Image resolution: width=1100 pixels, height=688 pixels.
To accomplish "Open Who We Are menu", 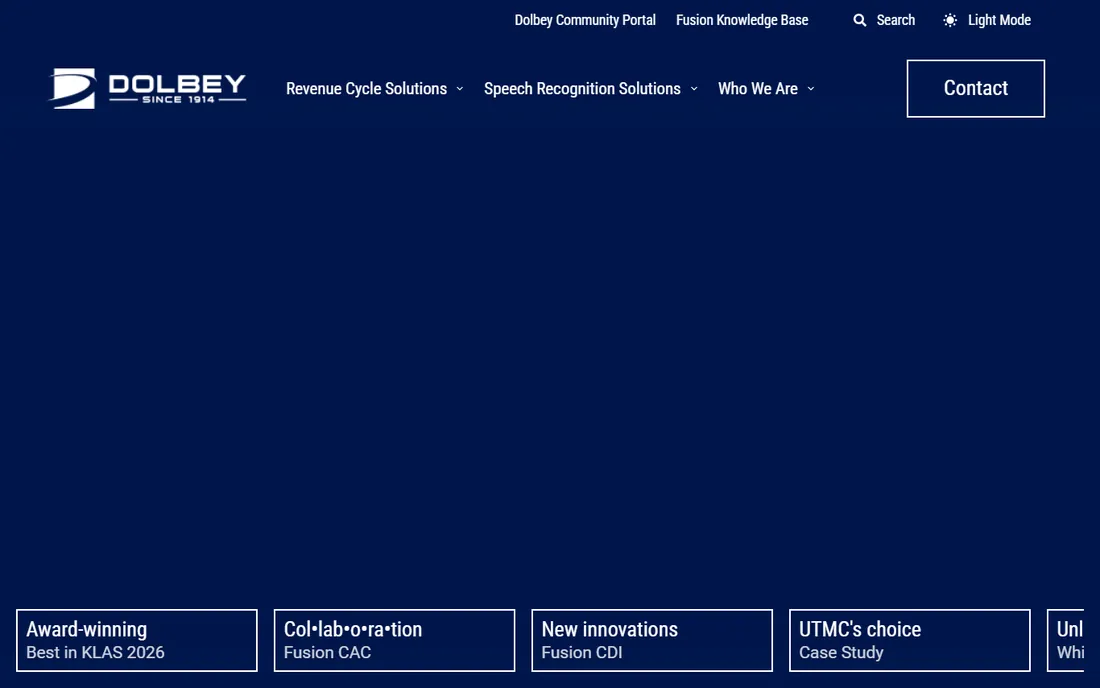I will (757, 88).
